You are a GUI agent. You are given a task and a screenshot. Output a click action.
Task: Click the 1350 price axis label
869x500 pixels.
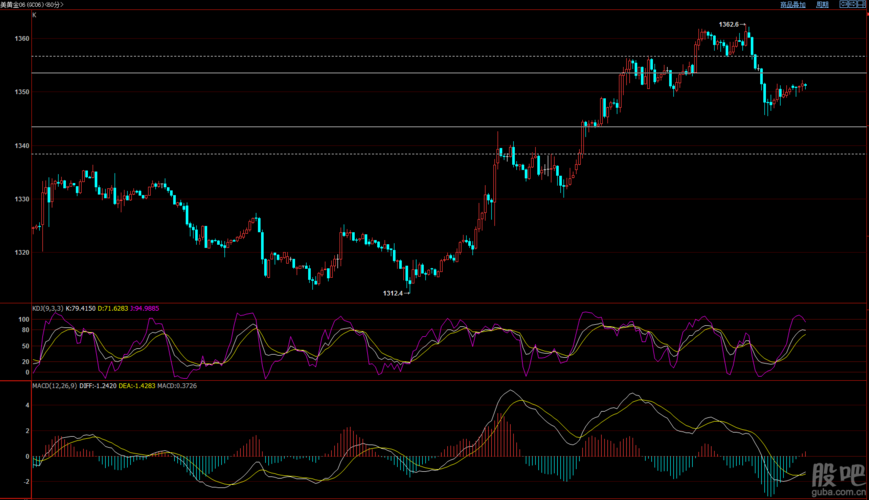pos(22,92)
